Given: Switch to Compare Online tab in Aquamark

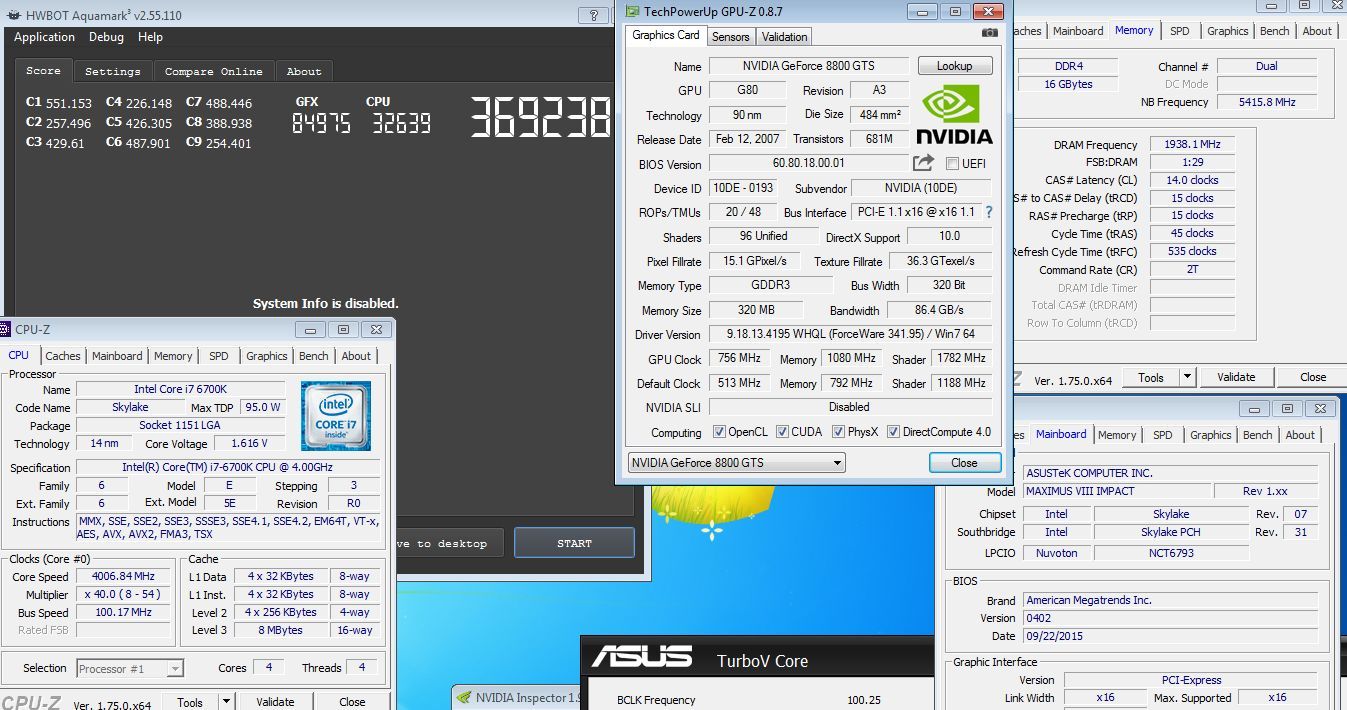Looking at the screenshot, I should point(213,71).
